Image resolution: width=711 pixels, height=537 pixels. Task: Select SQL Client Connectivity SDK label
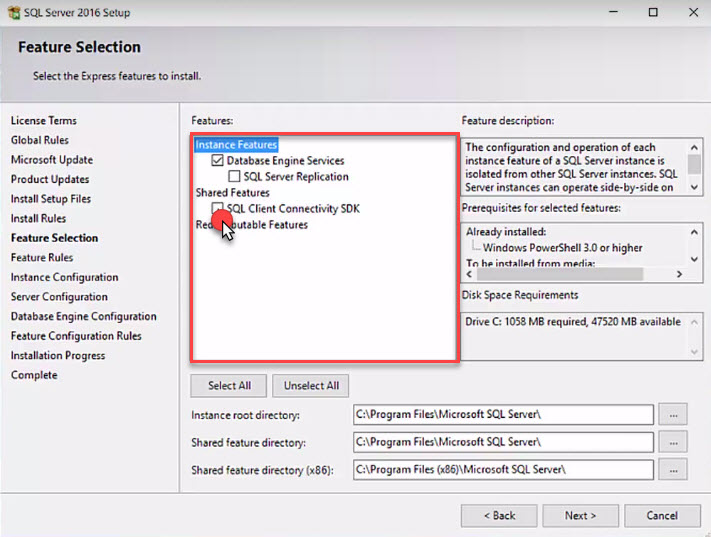(x=293, y=209)
